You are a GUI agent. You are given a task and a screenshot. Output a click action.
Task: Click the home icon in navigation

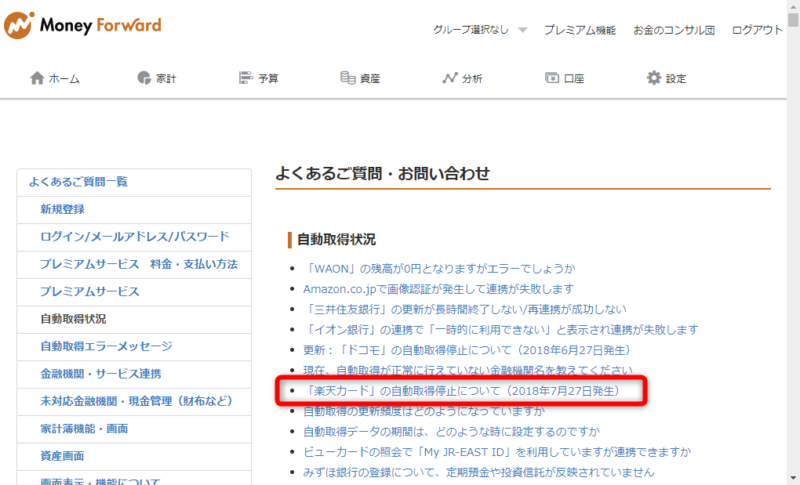[38, 78]
